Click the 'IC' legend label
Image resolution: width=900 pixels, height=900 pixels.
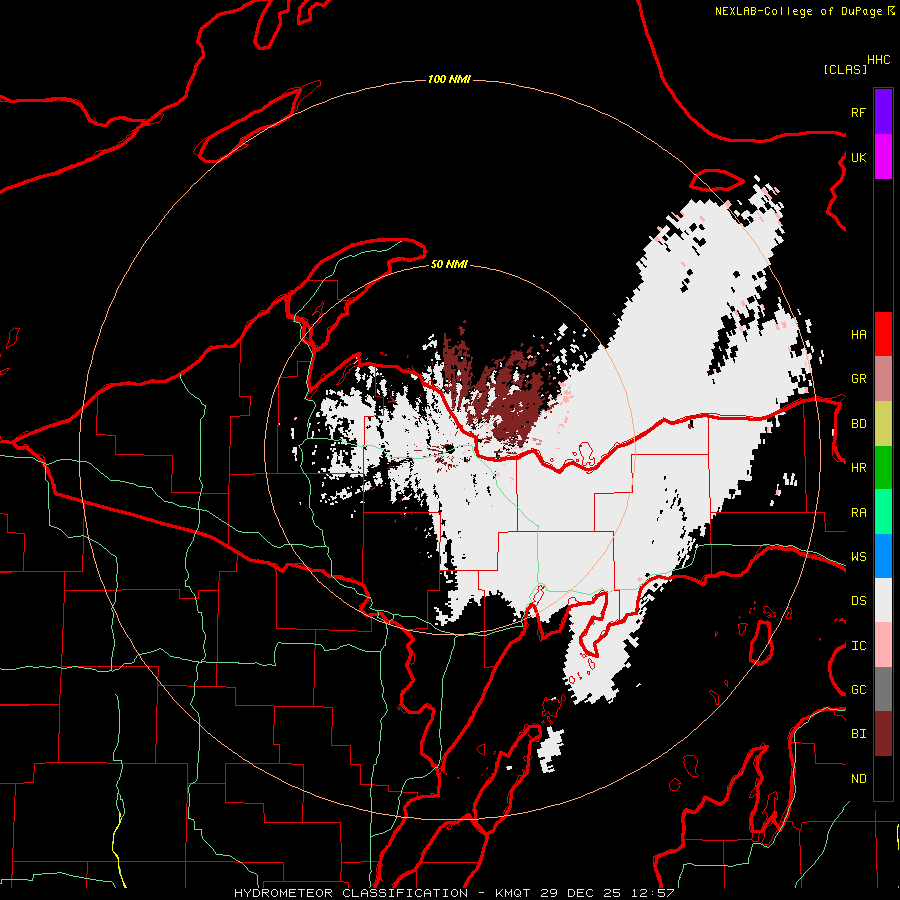pos(858,646)
